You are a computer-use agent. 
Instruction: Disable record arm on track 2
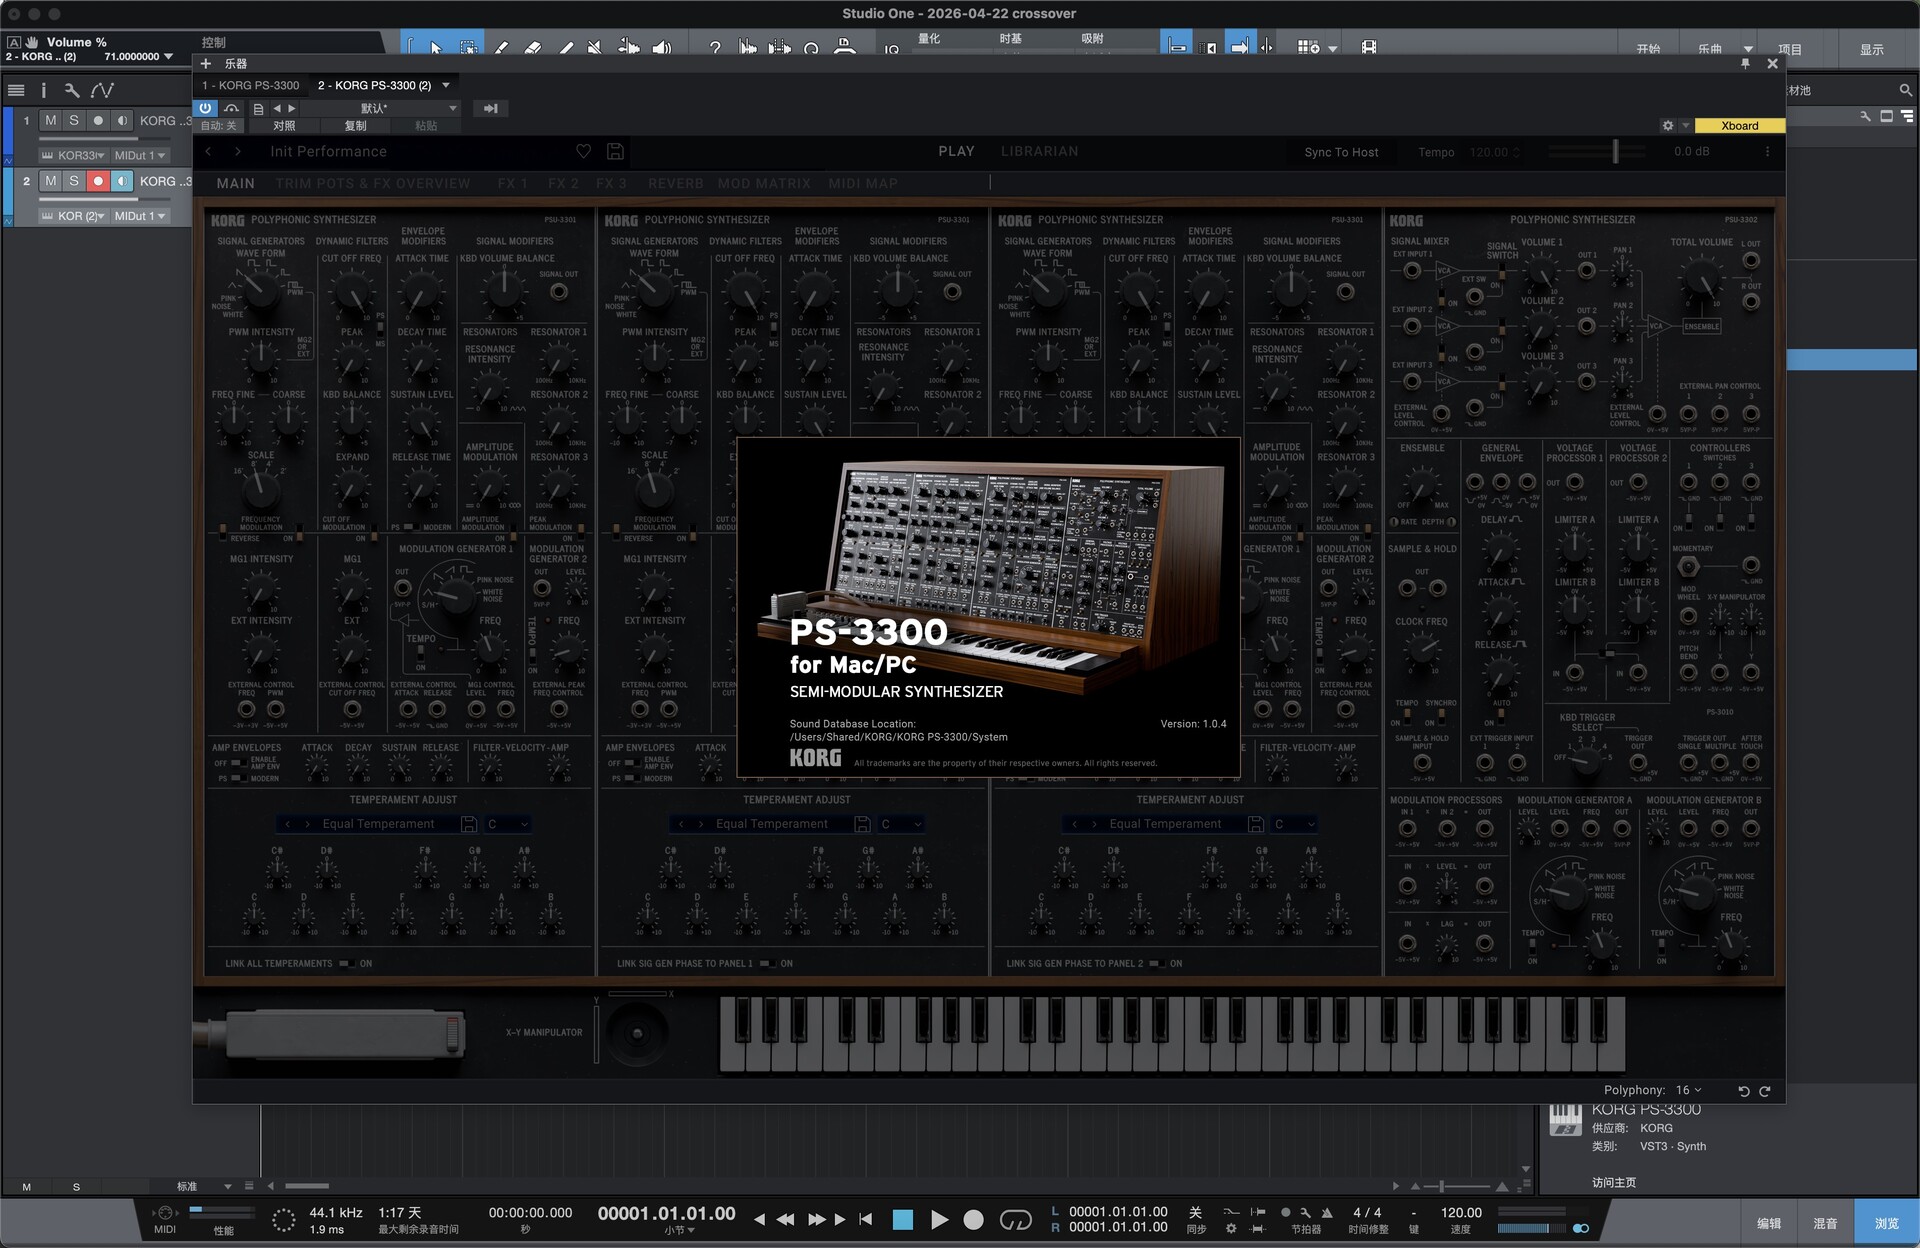coord(97,181)
